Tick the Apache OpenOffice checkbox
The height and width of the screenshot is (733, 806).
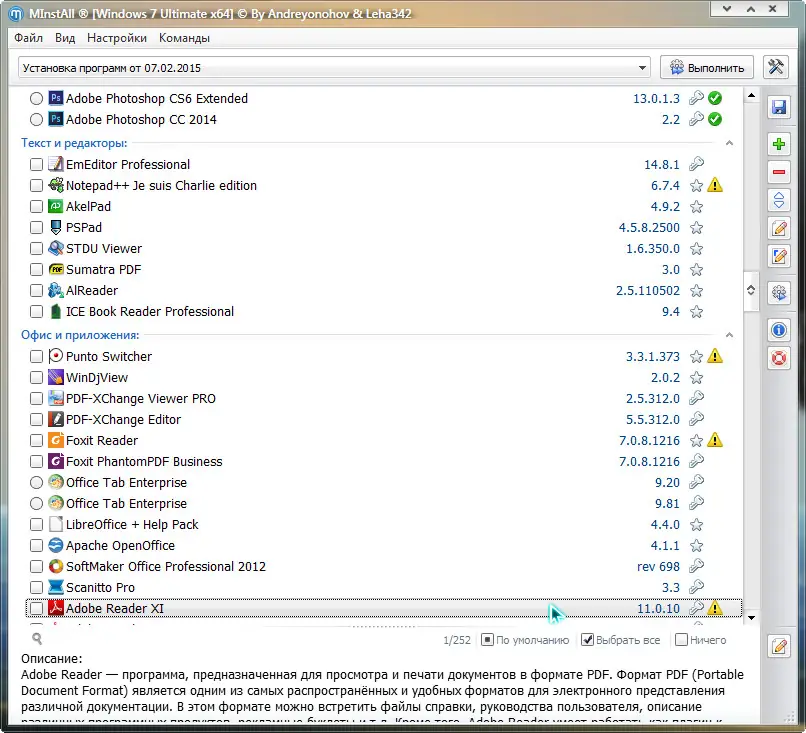click(36, 545)
